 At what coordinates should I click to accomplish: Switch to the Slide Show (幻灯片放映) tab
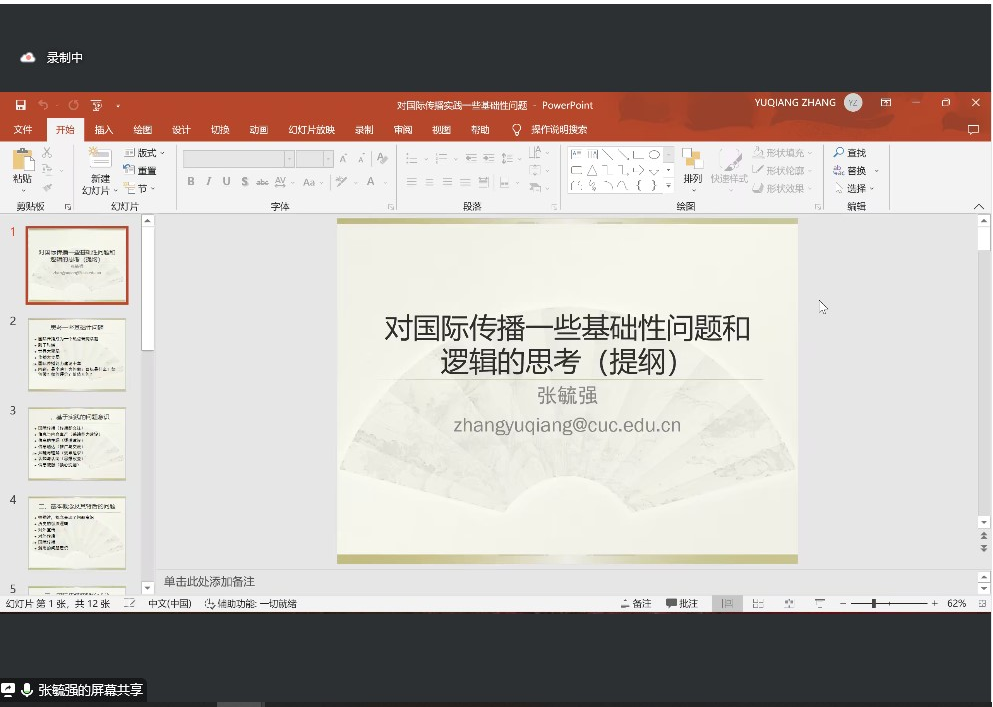pos(311,130)
